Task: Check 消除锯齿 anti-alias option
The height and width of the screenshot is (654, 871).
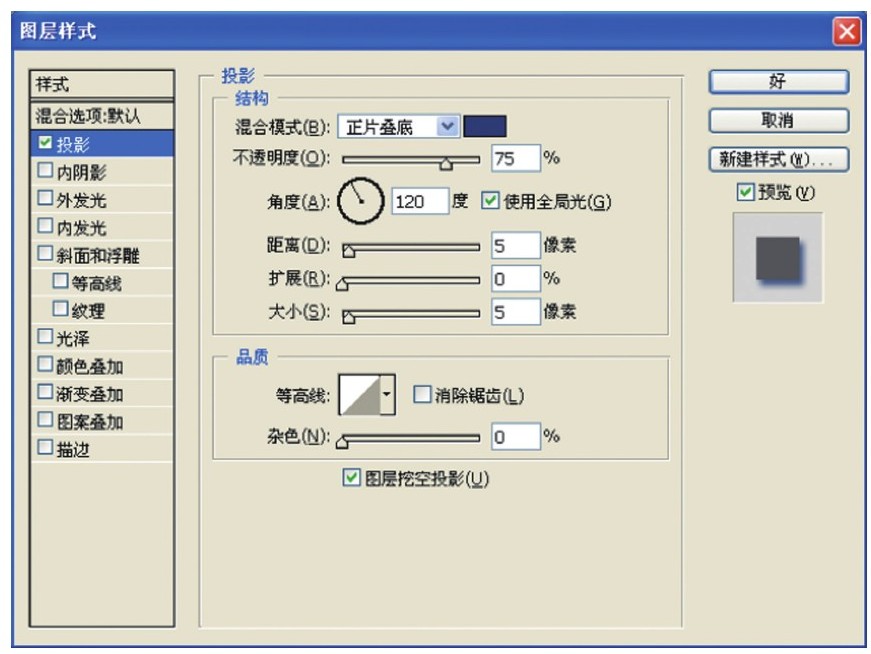Action: [x=422, y=395]
